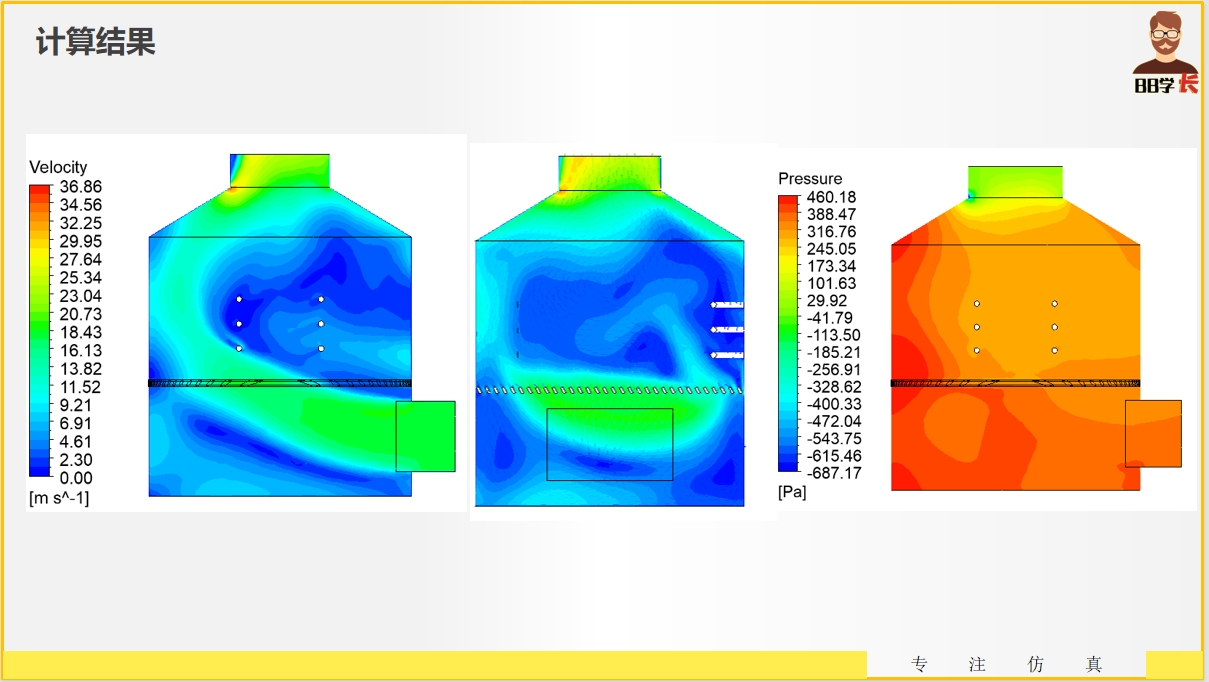Click the 专注仿真 footer text
This screenshot has width=1209, height=682.
(1006, 665)
